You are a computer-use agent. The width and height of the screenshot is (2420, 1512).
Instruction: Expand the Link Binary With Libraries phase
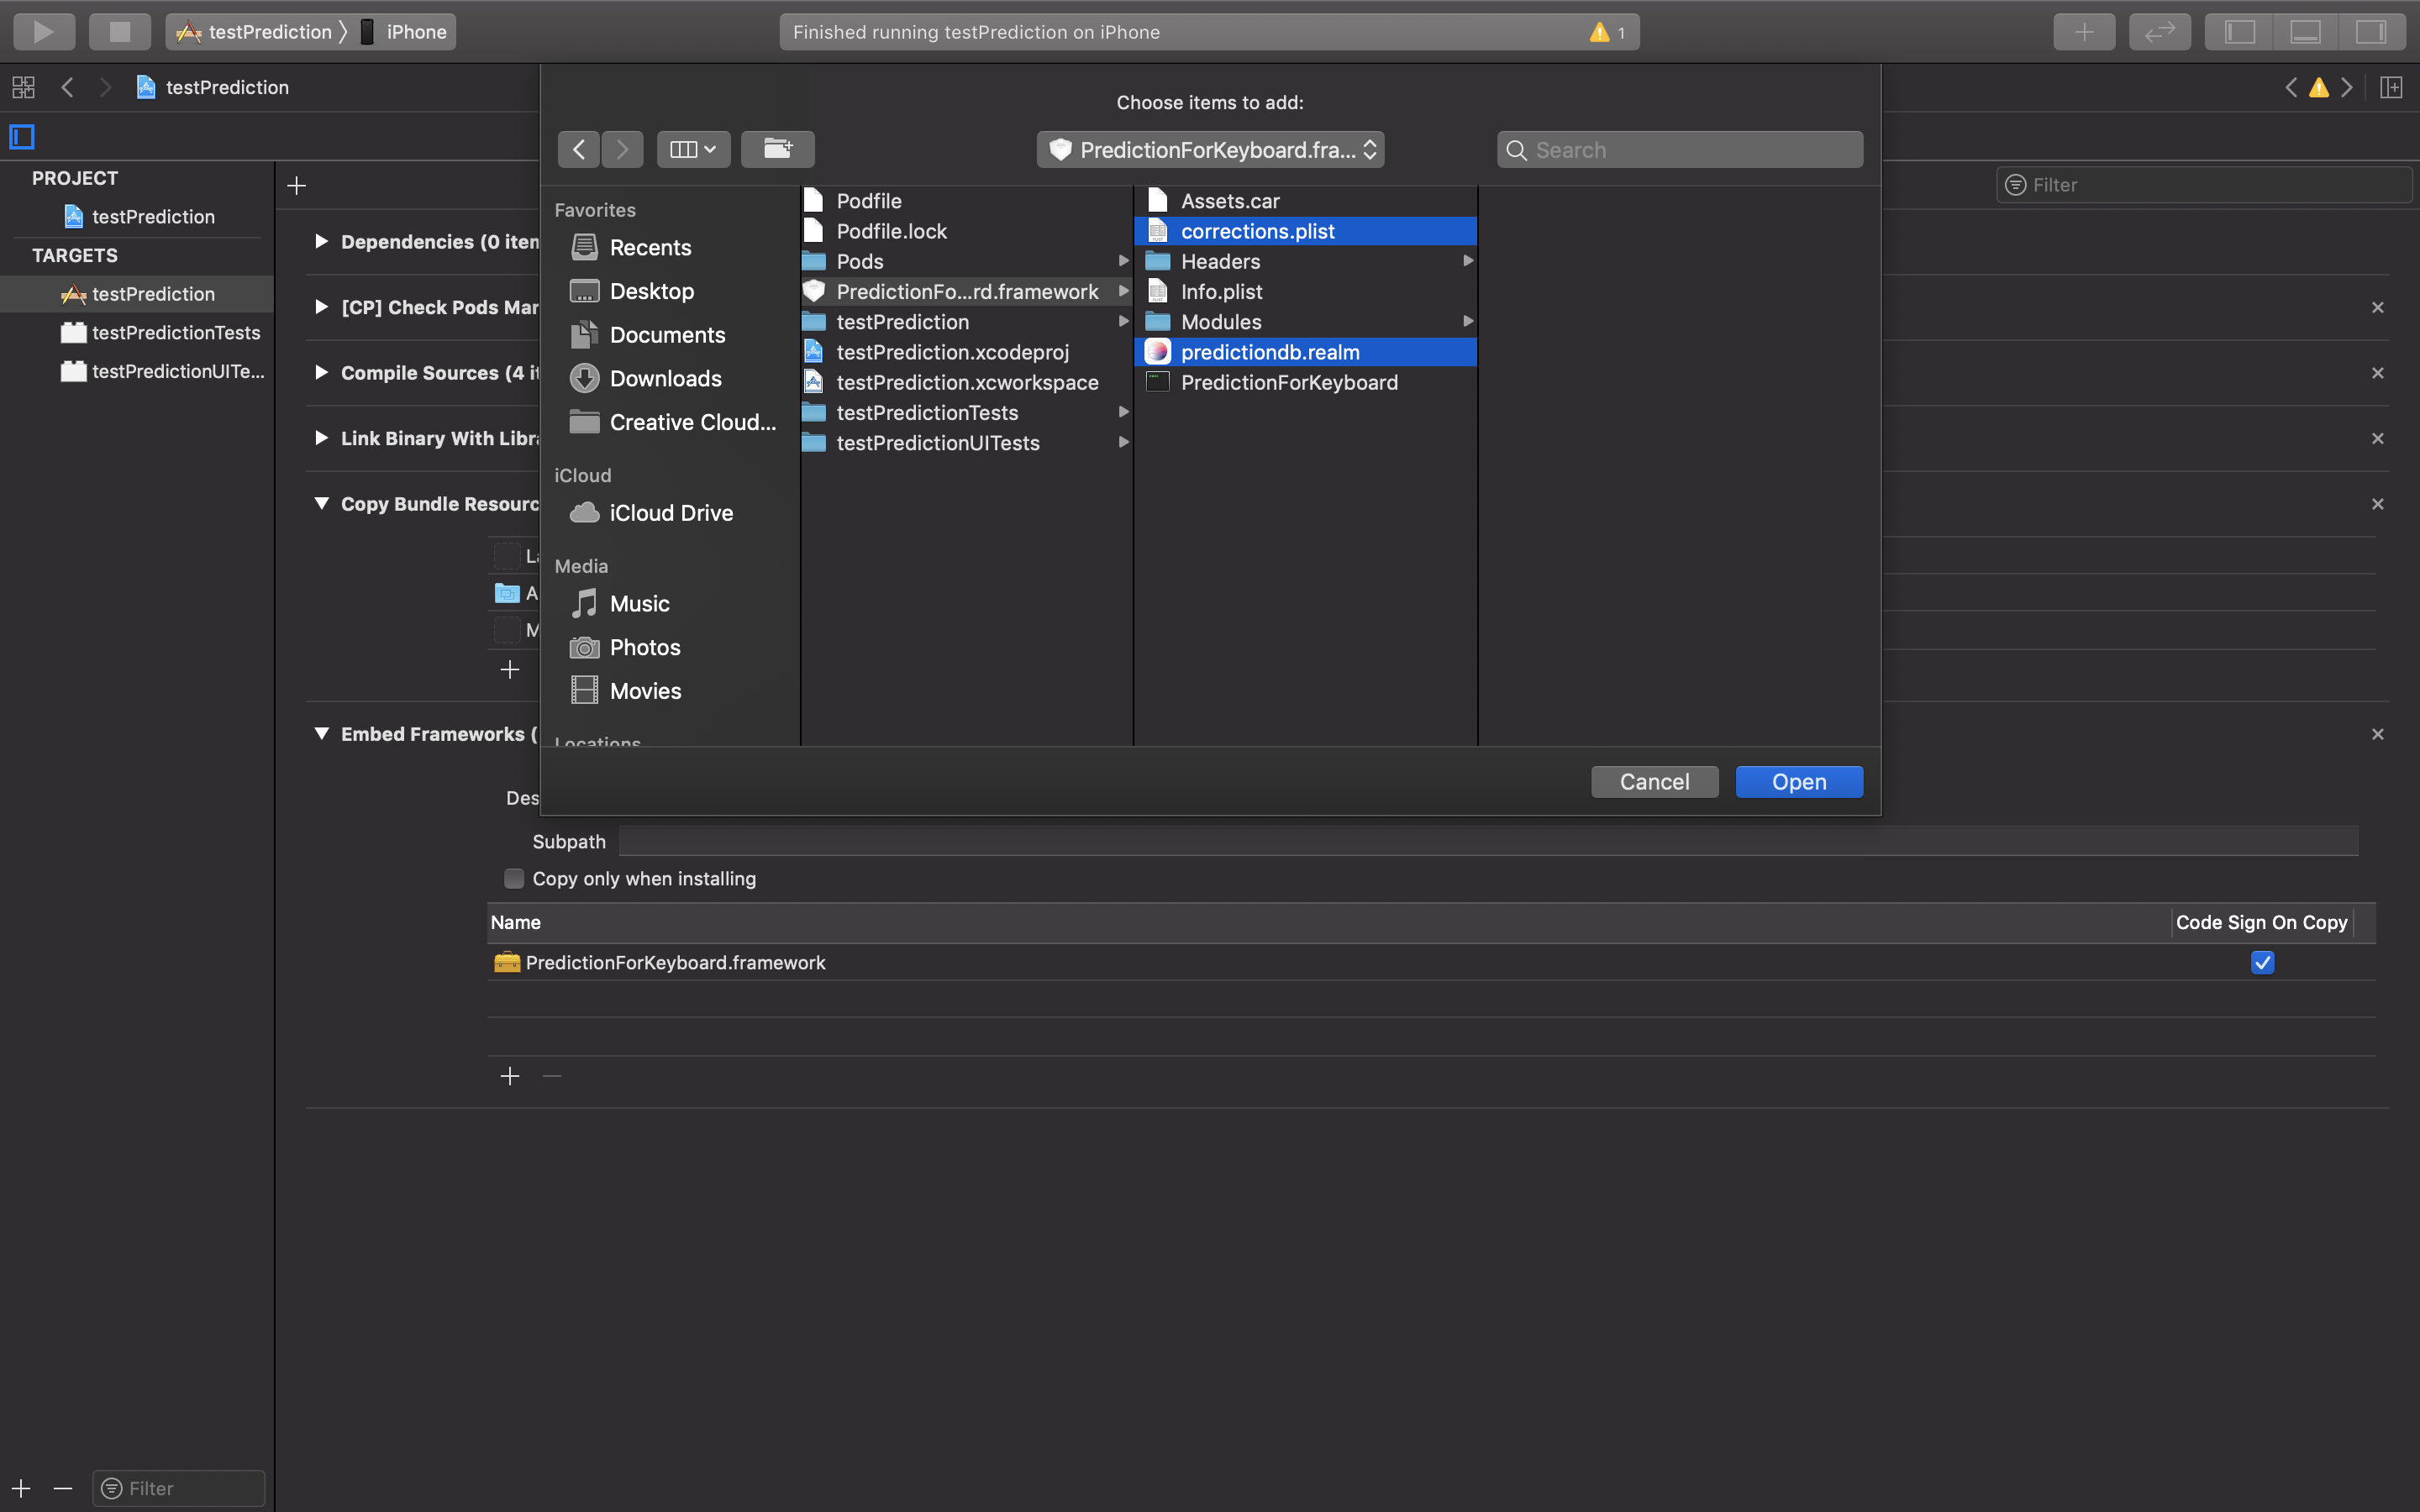(x=321, y=438)
